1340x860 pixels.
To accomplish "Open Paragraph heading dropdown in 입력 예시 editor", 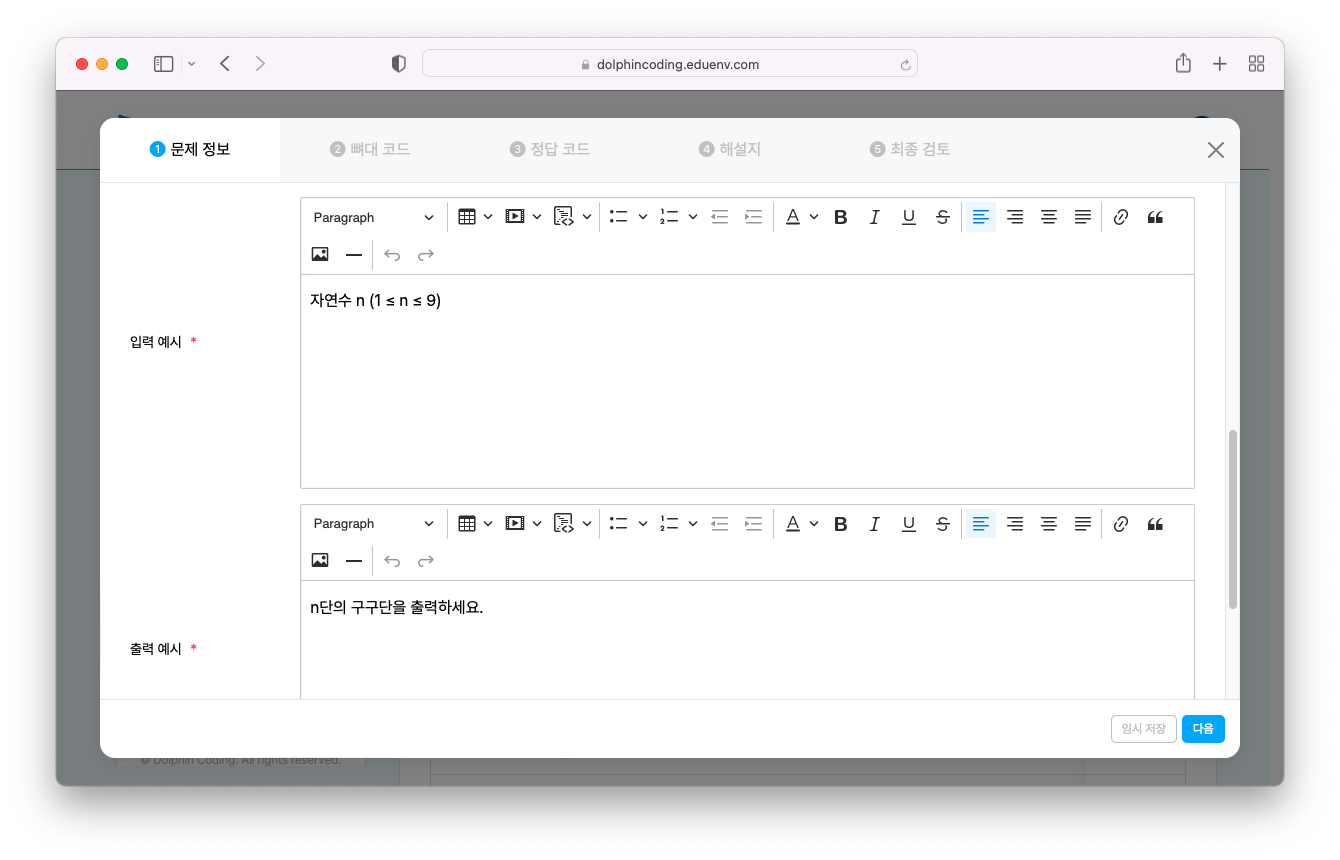I will 374,217.
